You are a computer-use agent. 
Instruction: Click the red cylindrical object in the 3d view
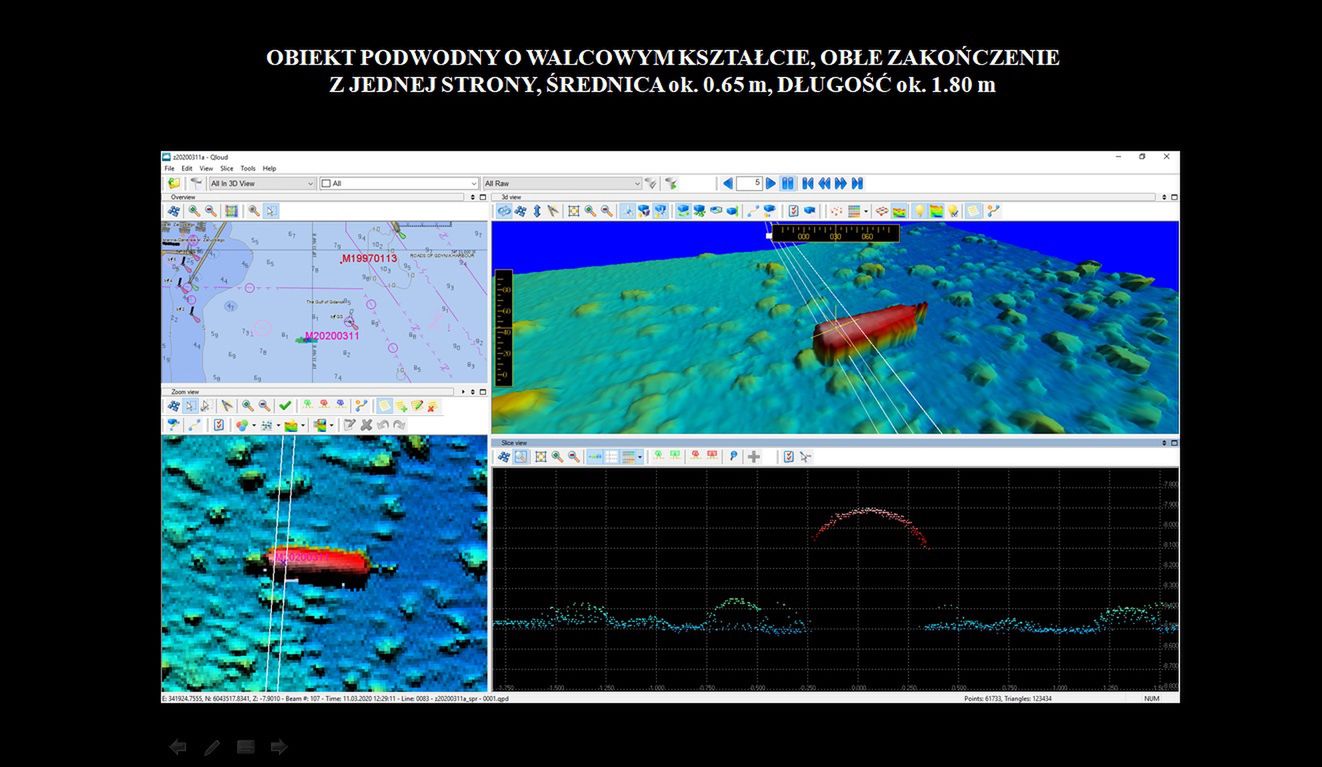pos(867,332)
